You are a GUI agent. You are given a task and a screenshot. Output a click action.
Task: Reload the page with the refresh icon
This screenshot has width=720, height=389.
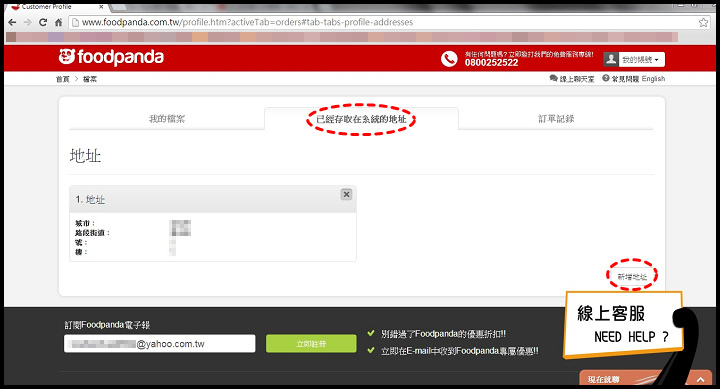(43, 22)
